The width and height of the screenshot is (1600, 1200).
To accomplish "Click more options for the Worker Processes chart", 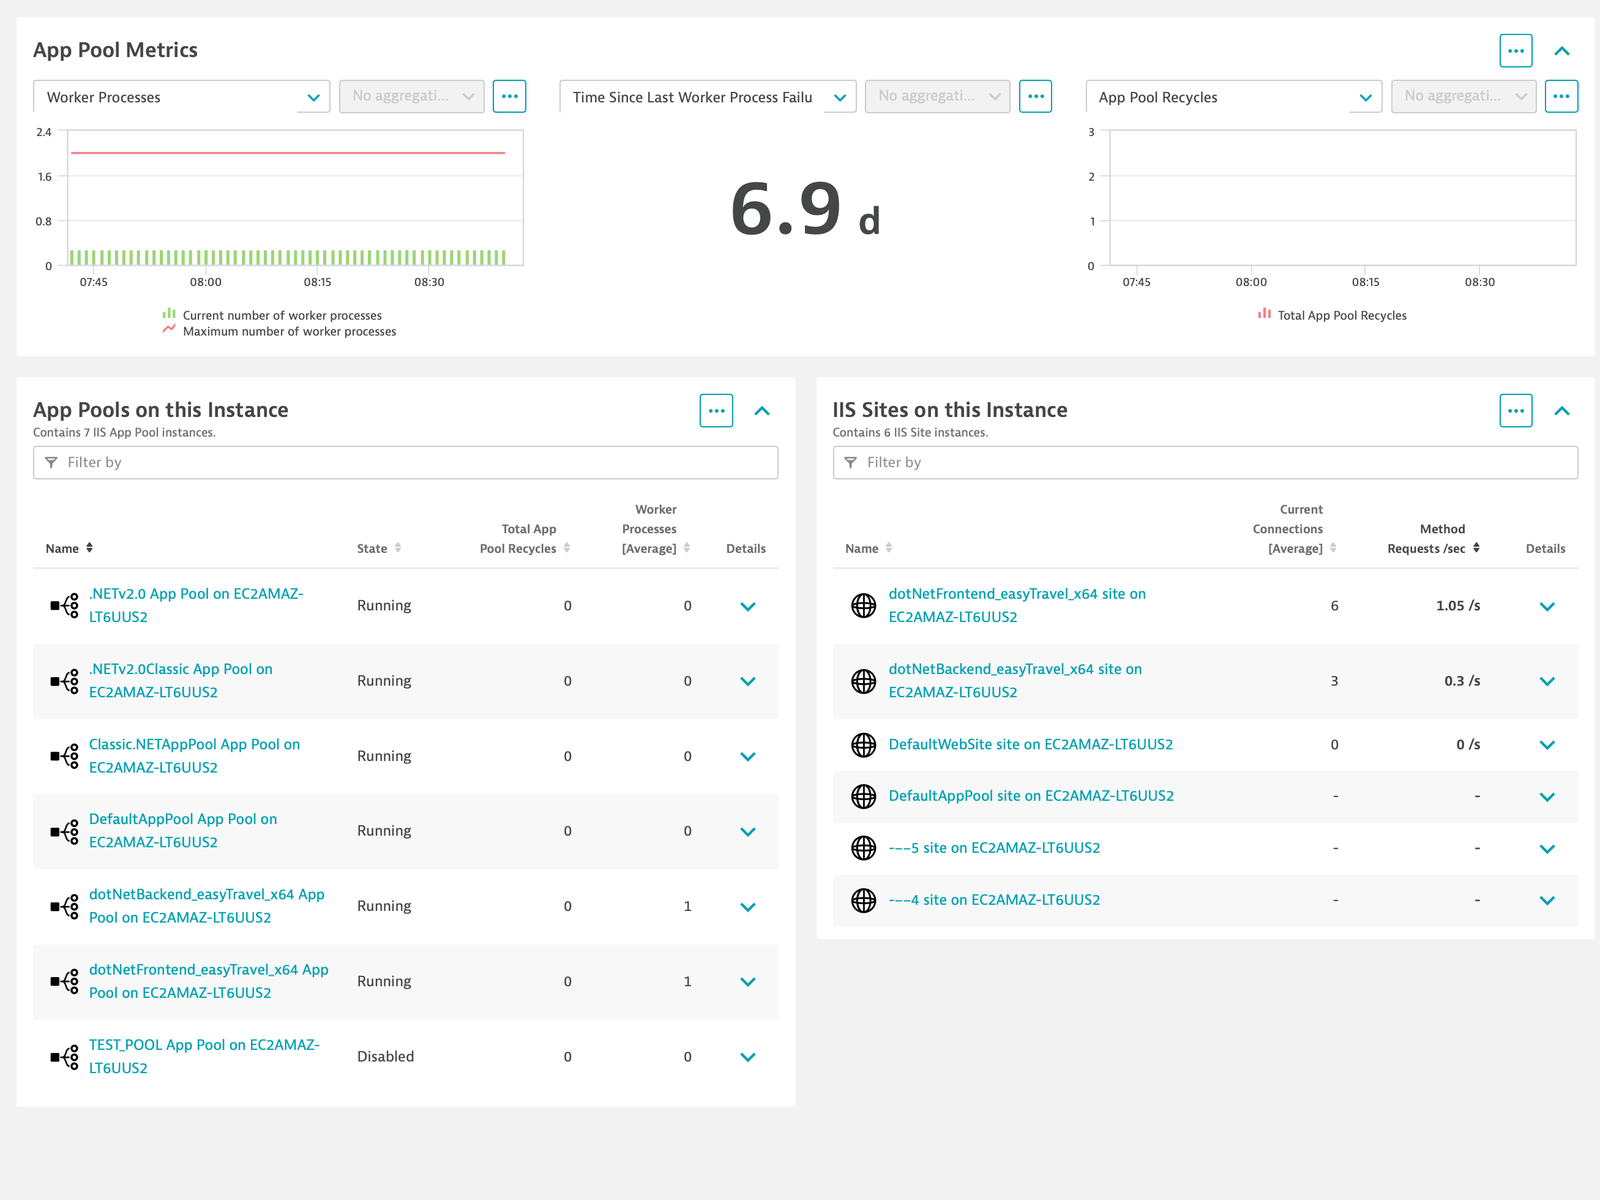I will coord(510,97).
